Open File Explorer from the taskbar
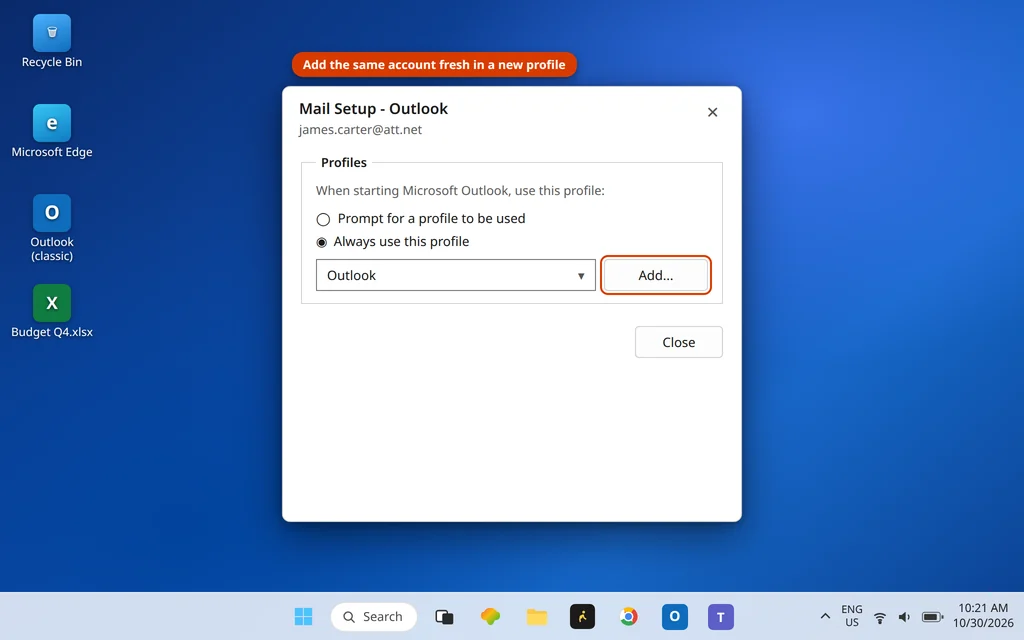 pyautogui.click(x=537, y=616)
